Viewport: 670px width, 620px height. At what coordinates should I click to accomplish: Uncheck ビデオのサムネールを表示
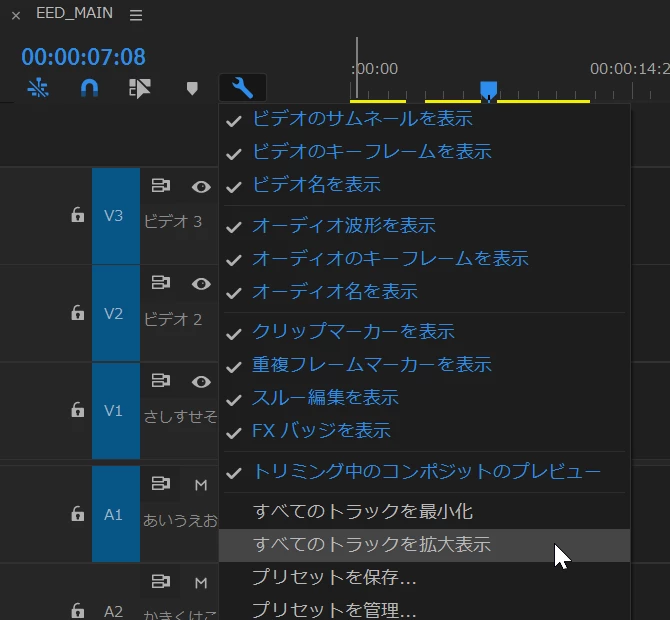tap(424, 119)
